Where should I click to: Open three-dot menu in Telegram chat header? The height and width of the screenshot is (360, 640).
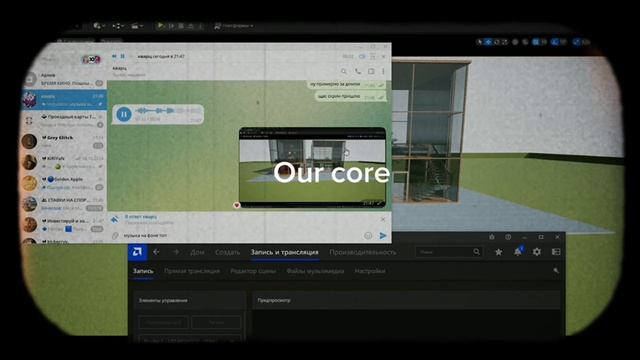coord(383,71)
